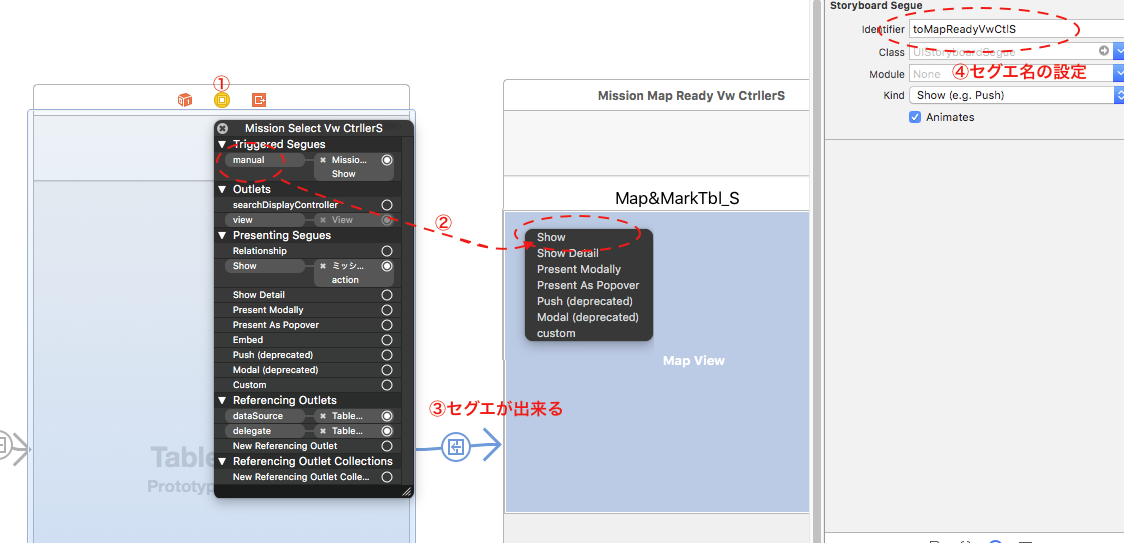Click the Class field go-to arrow icon
Viewport: 1124px width, 543px height.
coord(1103,51)
